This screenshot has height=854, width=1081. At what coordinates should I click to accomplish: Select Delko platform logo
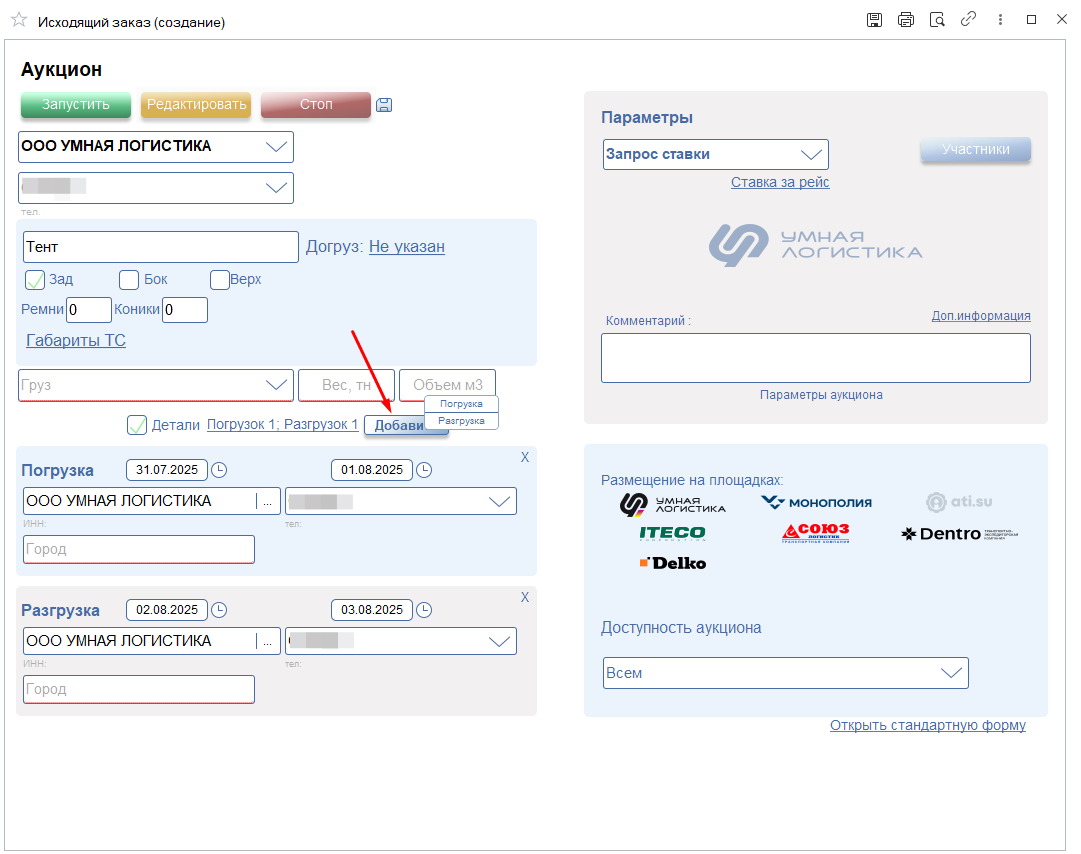click(x=672, y=563)
